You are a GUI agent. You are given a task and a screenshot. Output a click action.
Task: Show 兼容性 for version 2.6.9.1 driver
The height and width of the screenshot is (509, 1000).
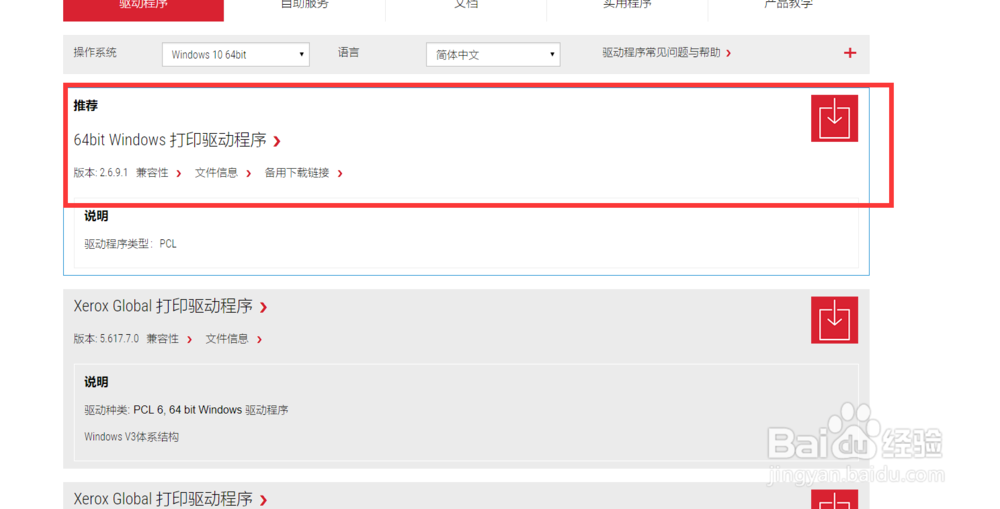pos(158,173)
